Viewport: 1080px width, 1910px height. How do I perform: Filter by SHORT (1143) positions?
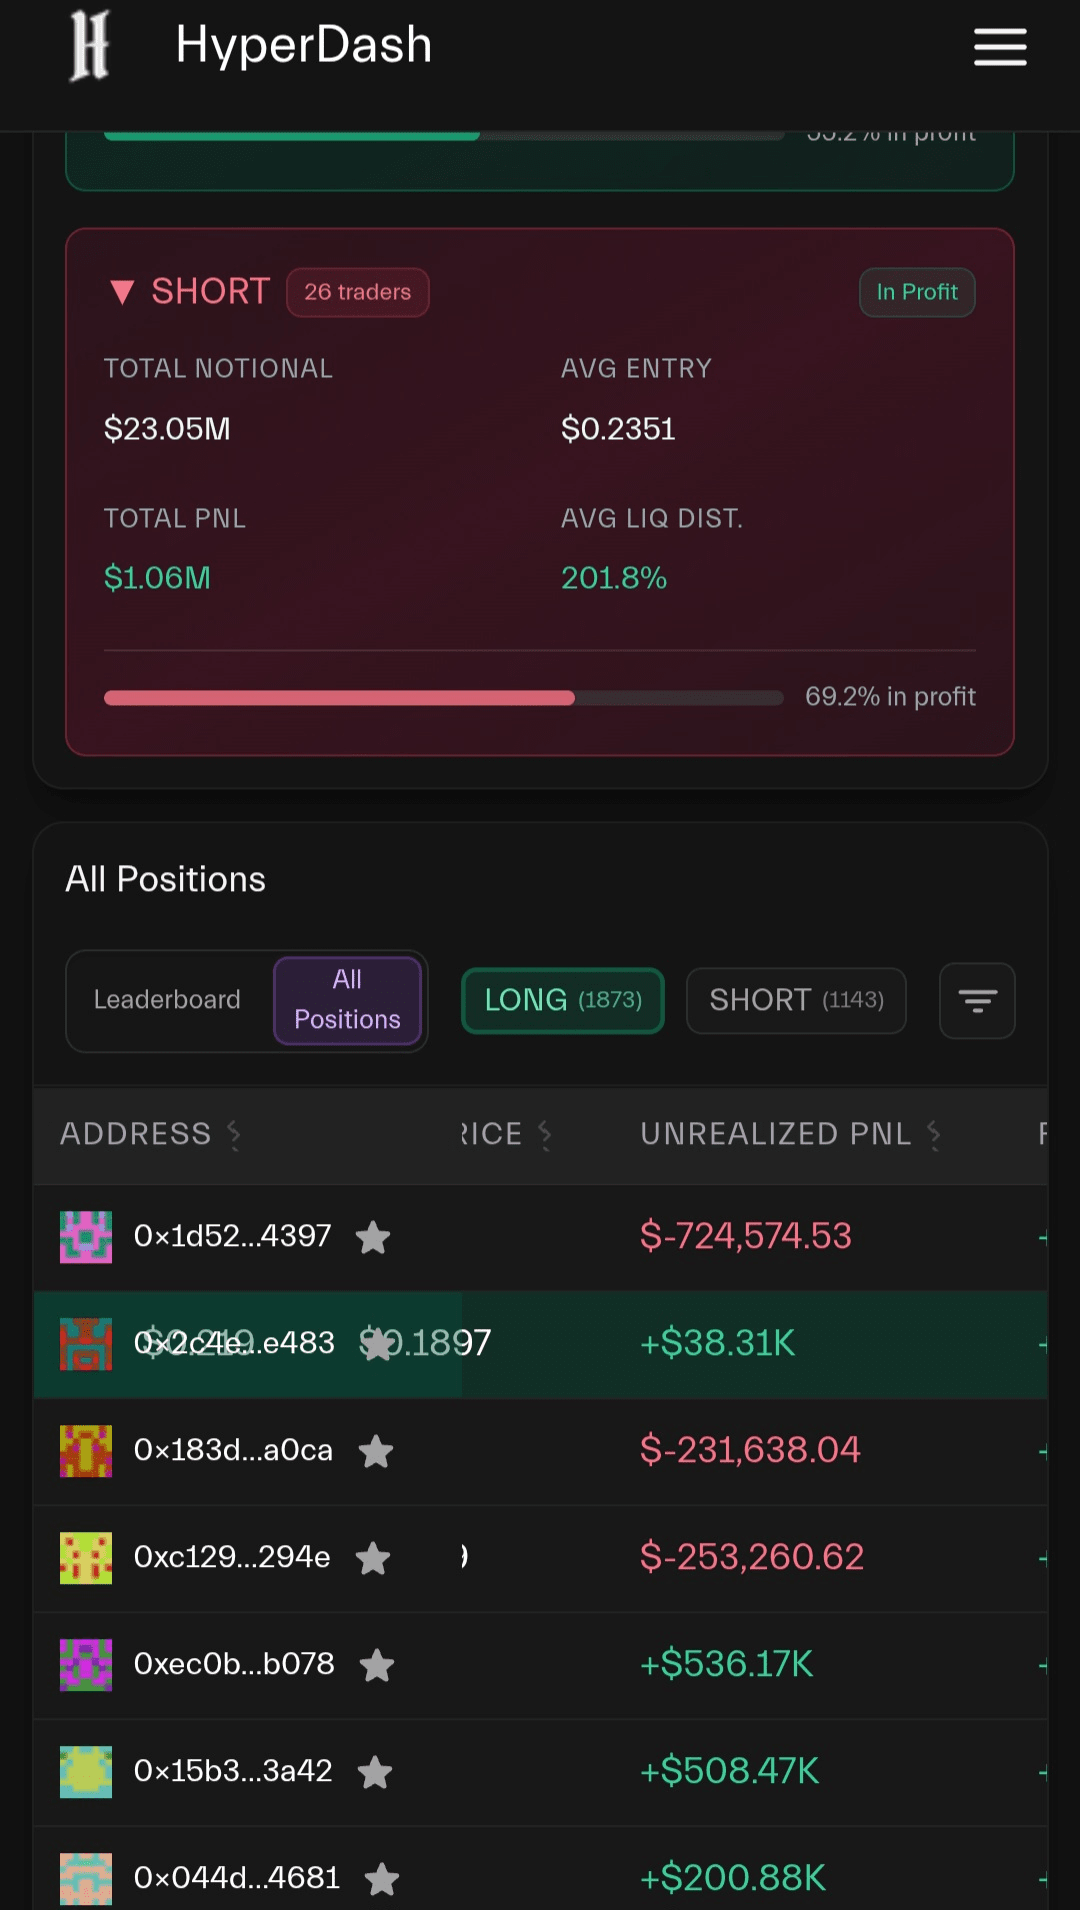pos(796,1000)
